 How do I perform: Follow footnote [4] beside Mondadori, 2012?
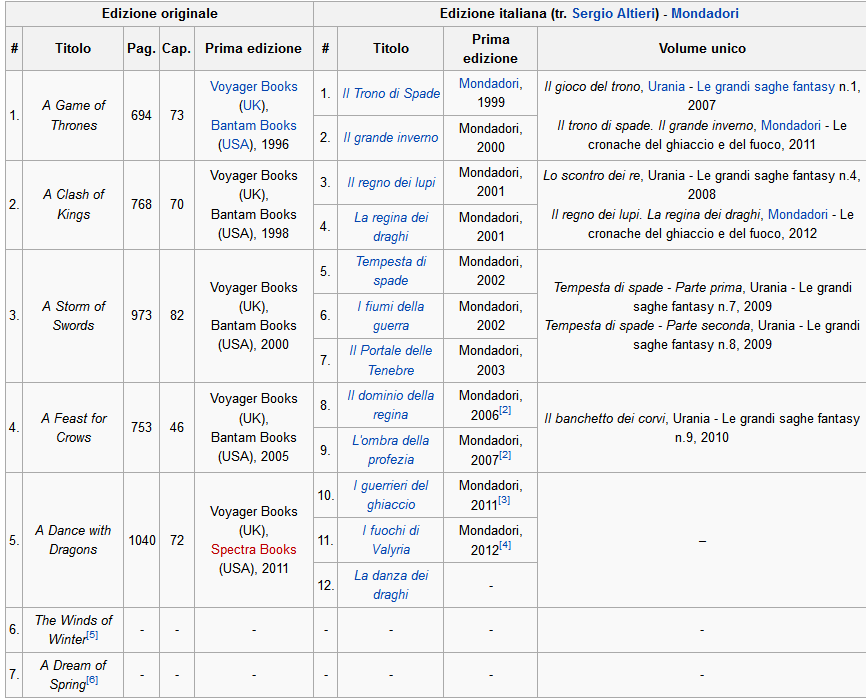coord(505,545)
